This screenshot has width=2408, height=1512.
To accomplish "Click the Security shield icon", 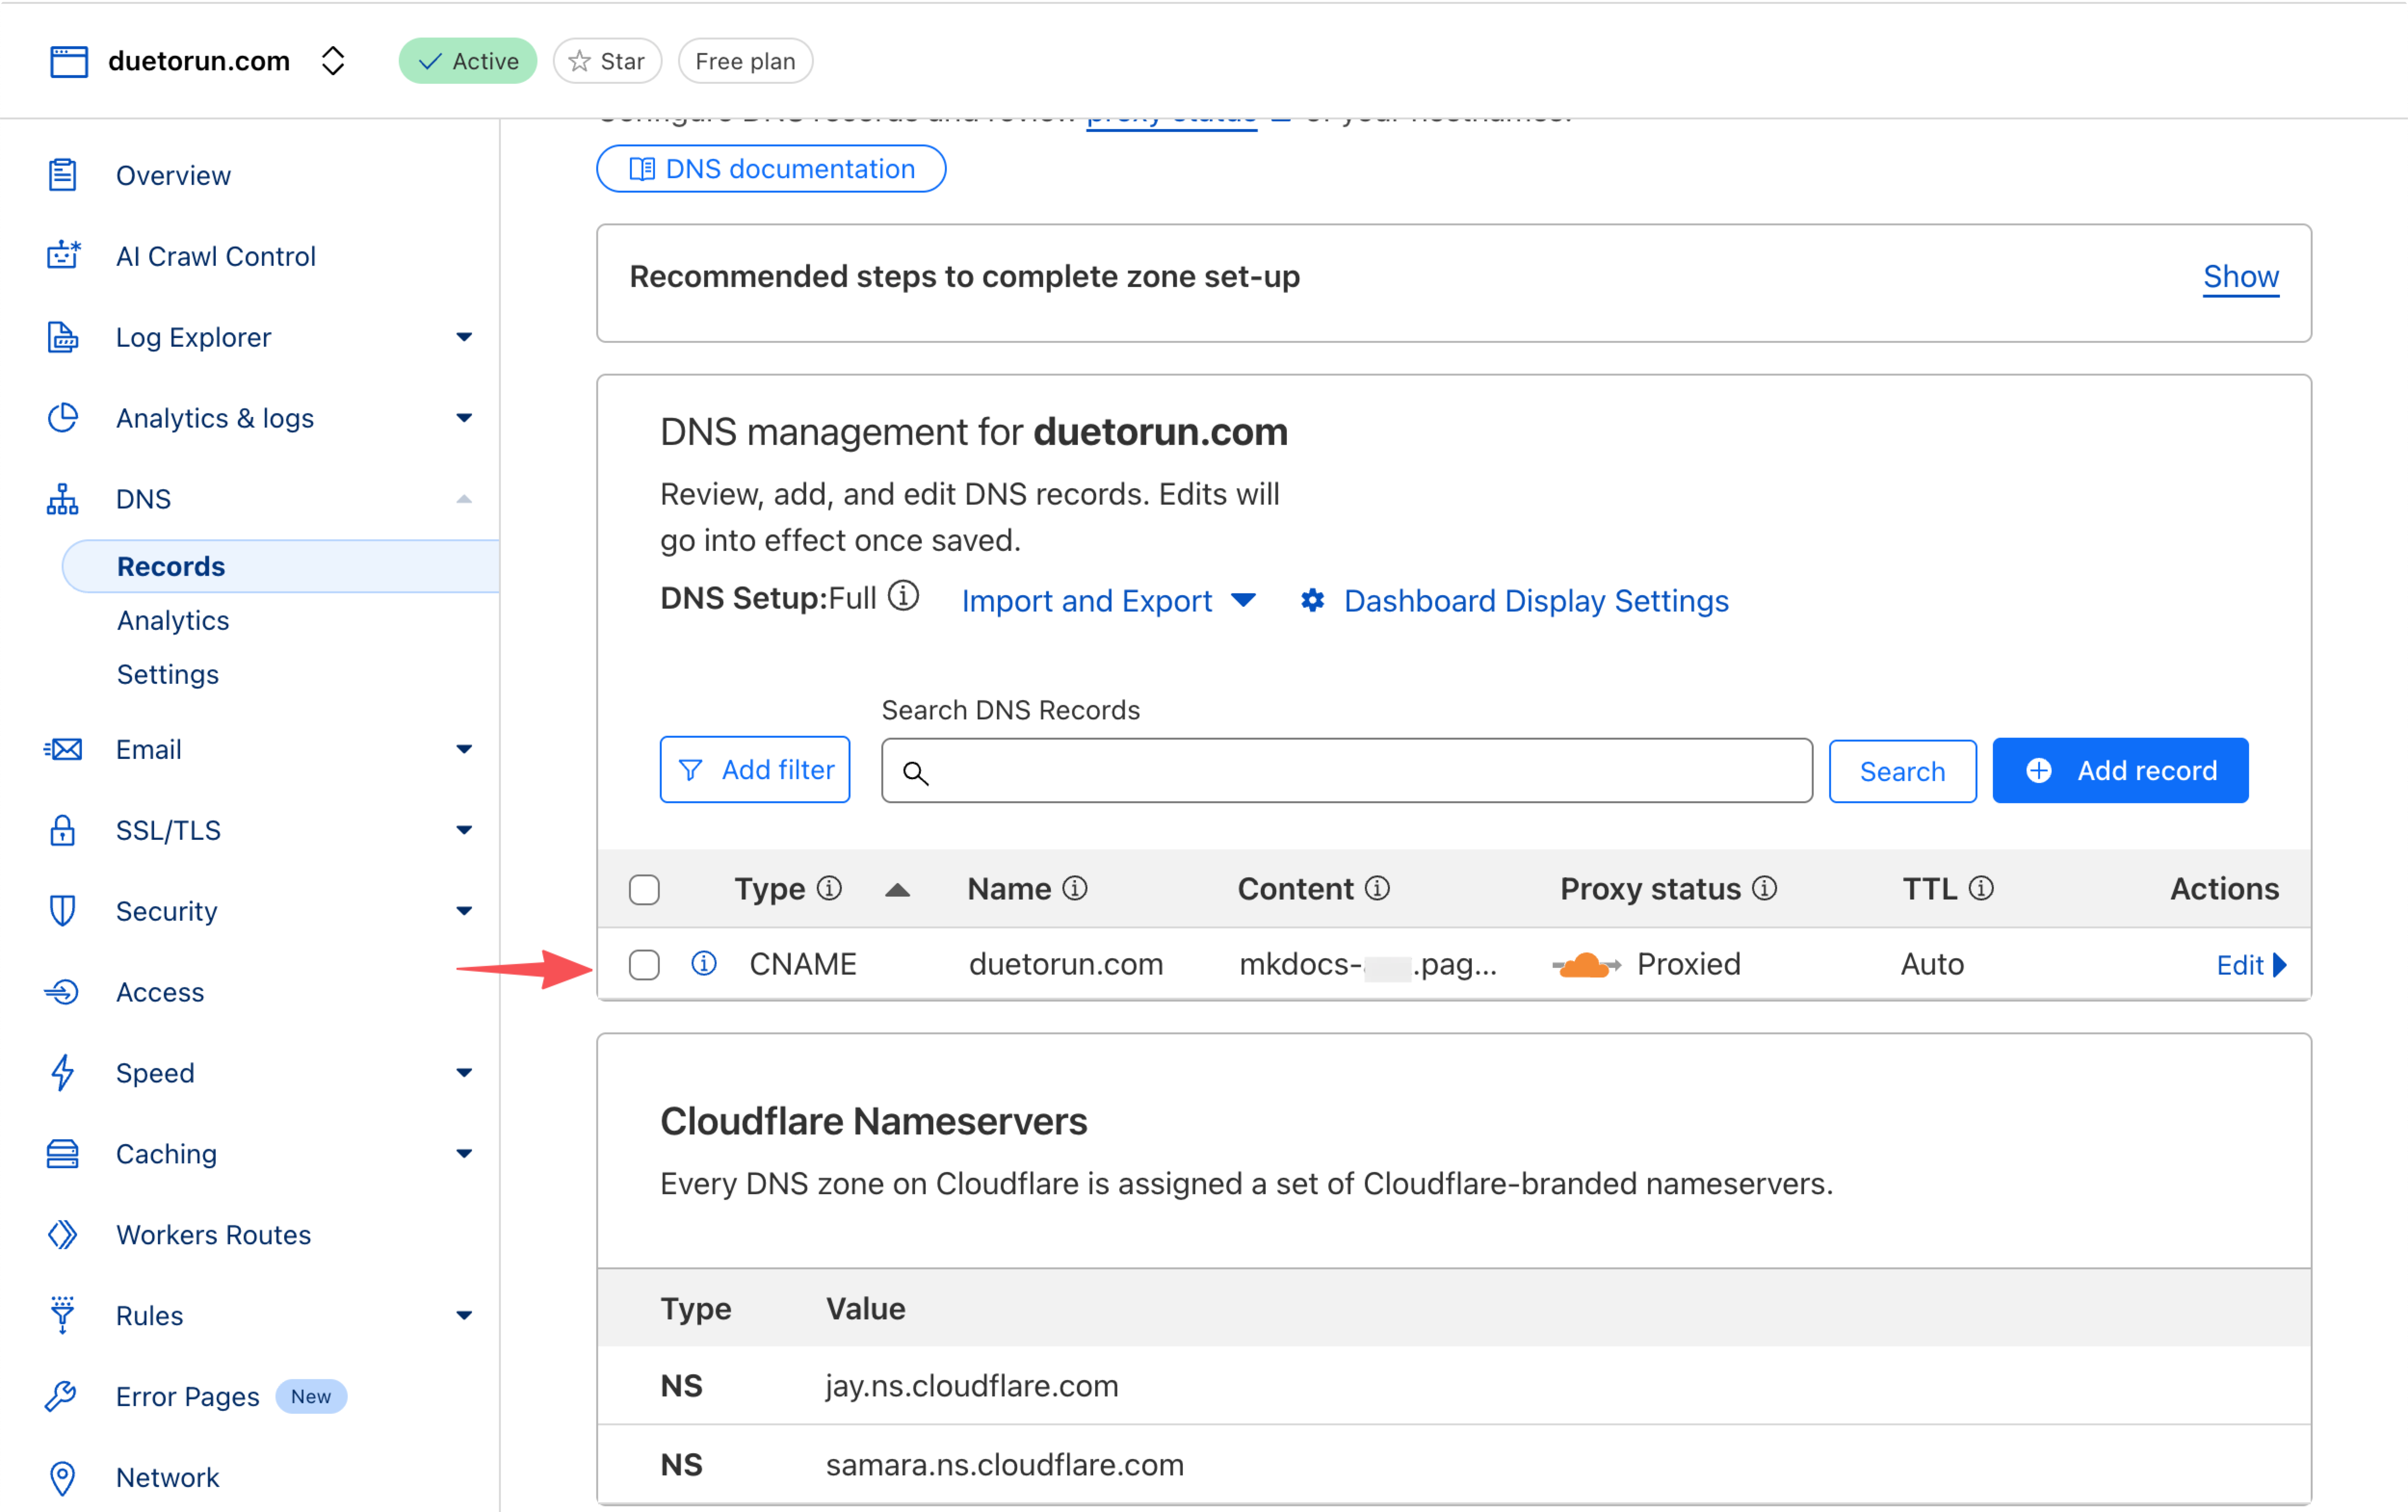I will [x=63, y=911].
